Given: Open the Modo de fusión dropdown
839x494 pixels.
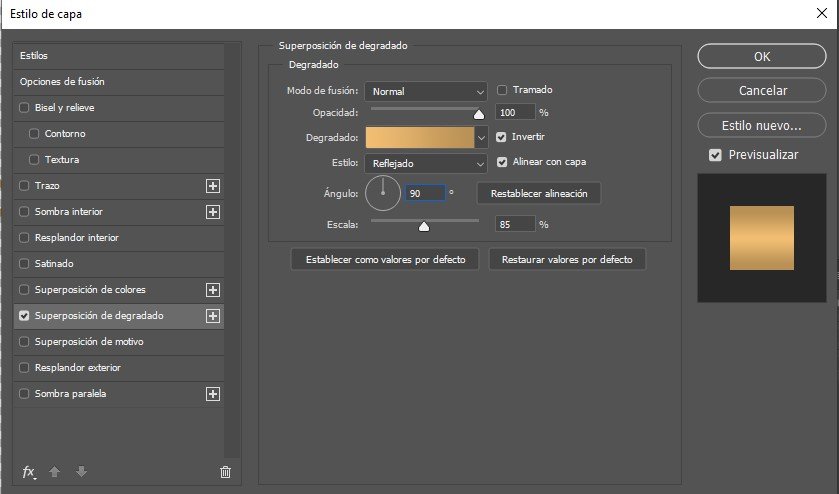Looking at the screenshot, I should pyautogui.click(x=425, y=91).
